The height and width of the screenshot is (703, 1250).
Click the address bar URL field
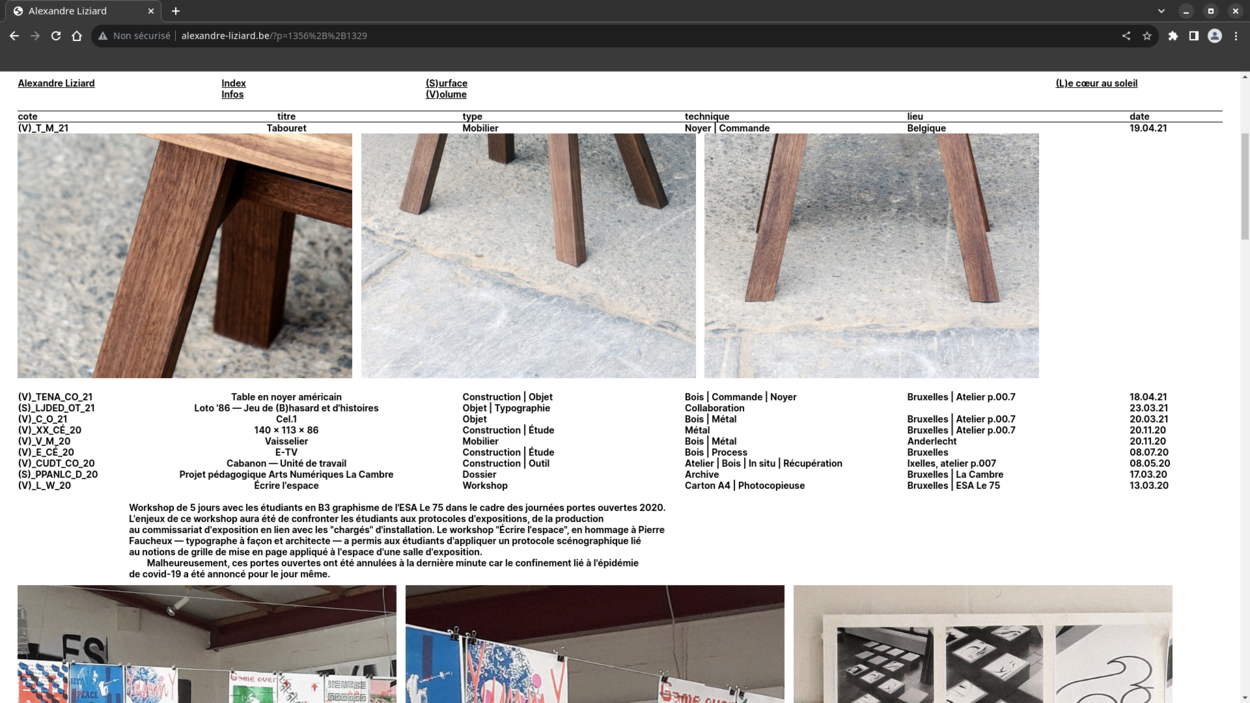pos(600,36)
